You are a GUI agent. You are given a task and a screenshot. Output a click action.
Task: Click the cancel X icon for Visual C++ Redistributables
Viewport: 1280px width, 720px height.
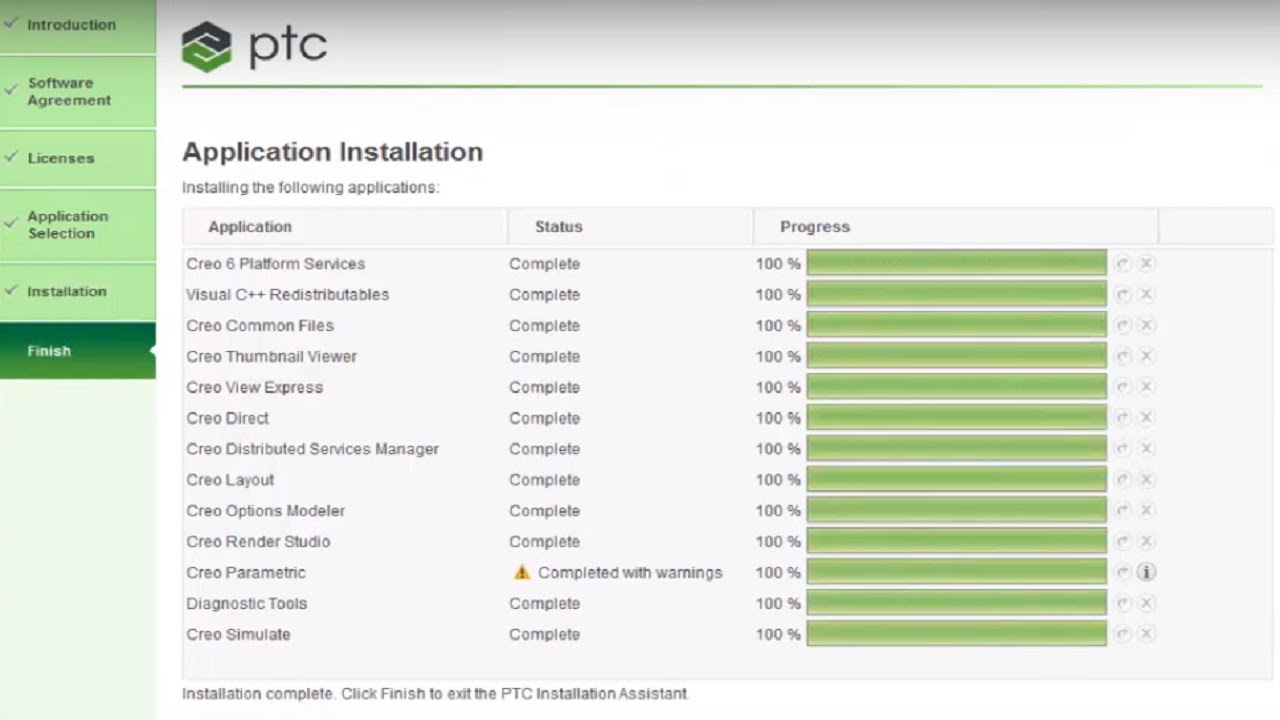[x=1147, y=295]
